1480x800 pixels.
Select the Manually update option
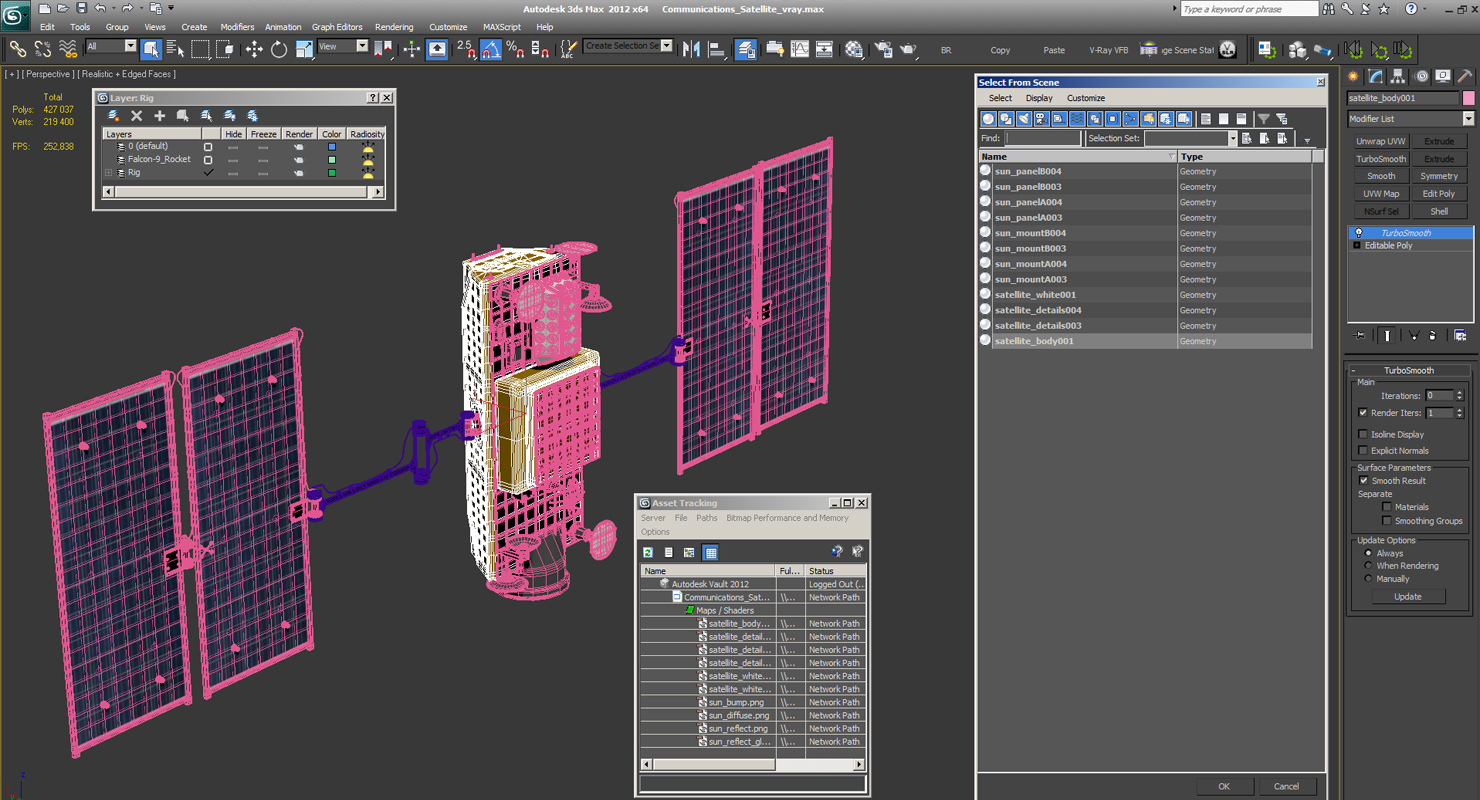point(1368,579)
